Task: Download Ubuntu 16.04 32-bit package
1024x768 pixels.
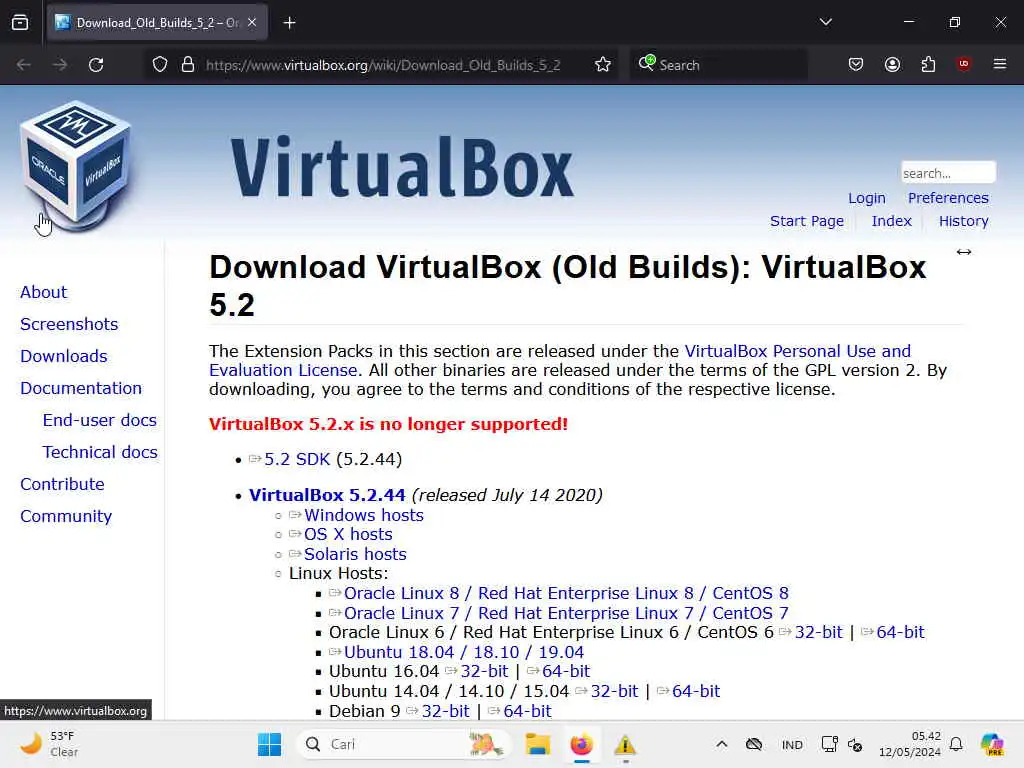Action: click(x=485, y=671)
